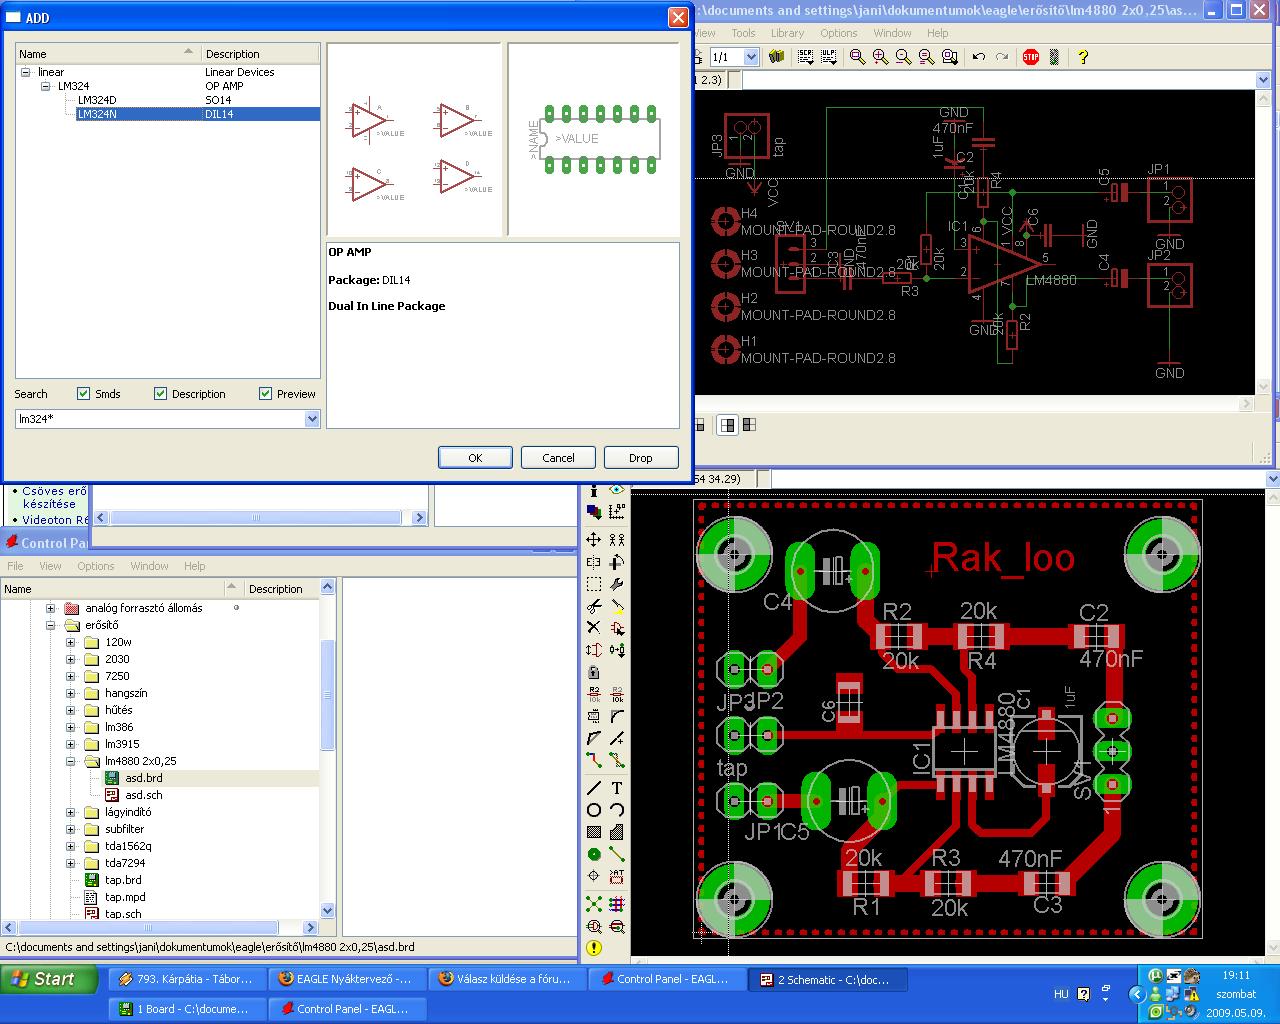
Task: Select the Rotate tool in board toolbar
Action: point(617,562)
